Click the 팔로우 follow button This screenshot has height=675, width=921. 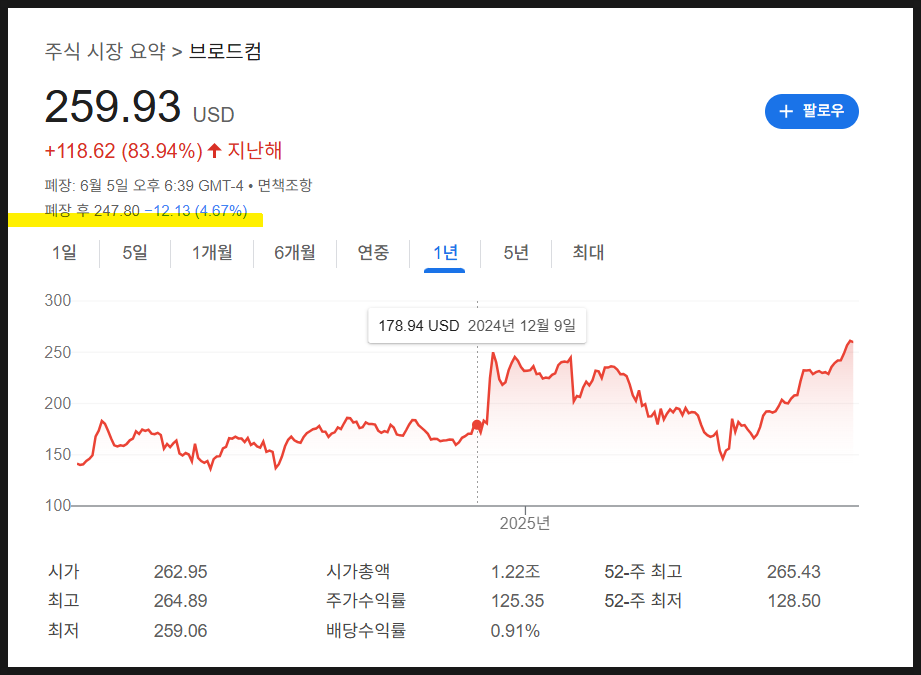point(811,111)
